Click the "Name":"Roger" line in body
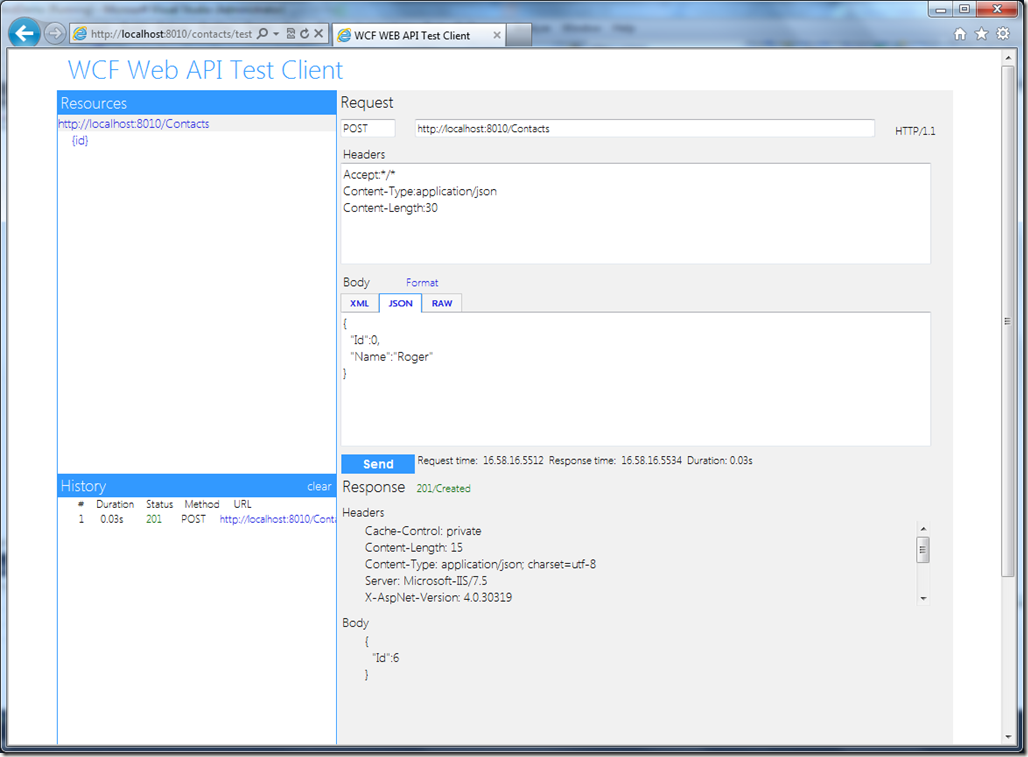1028x757 pixels. coord(392,357)
